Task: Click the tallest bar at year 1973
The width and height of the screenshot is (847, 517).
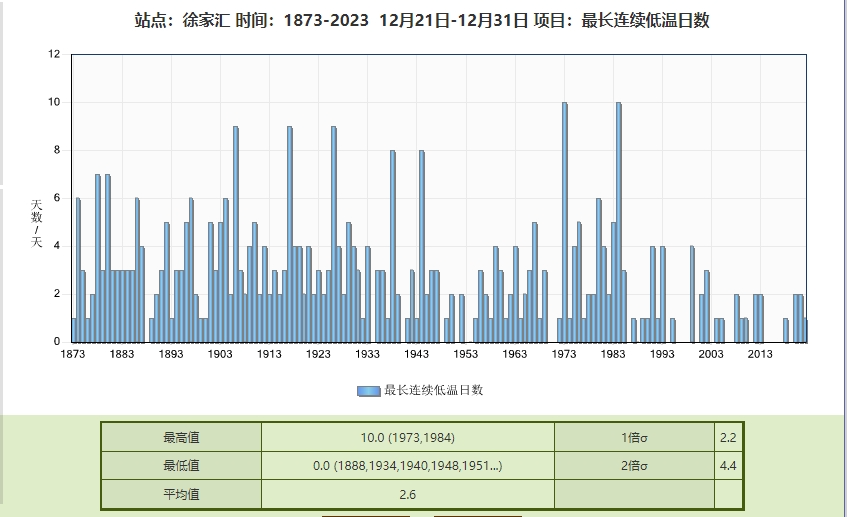Action: [x=565, y=220]
